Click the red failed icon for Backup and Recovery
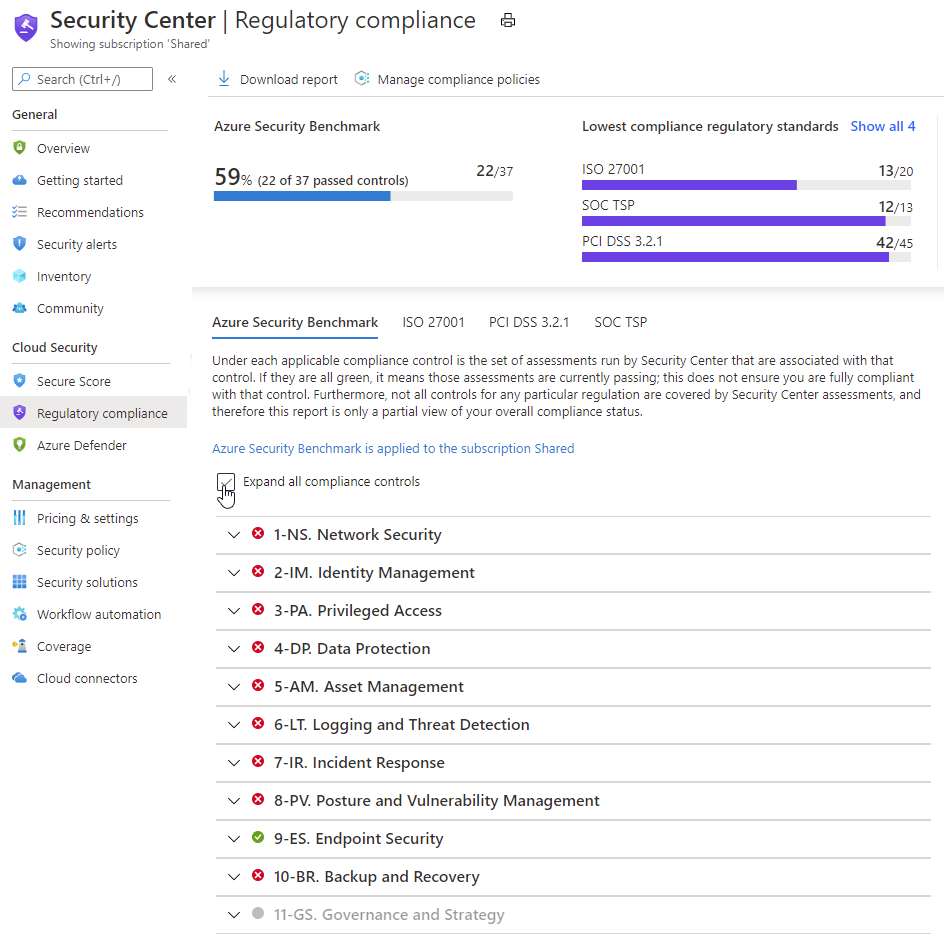The image size is (944, 944). tap(258, 875)
